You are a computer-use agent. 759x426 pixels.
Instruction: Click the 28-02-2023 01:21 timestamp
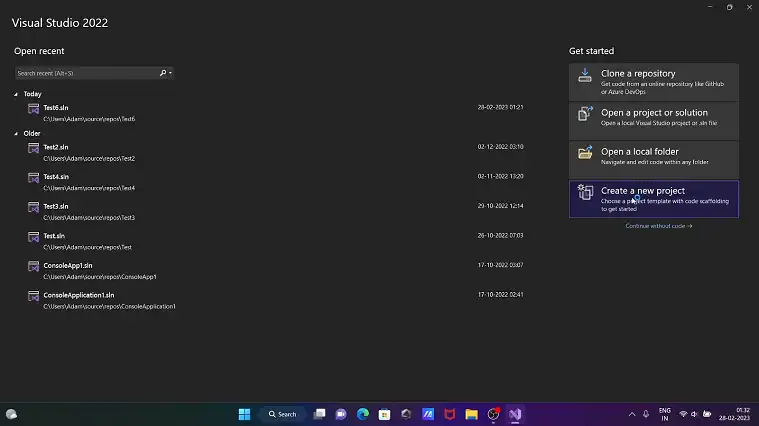pos(500,107)
